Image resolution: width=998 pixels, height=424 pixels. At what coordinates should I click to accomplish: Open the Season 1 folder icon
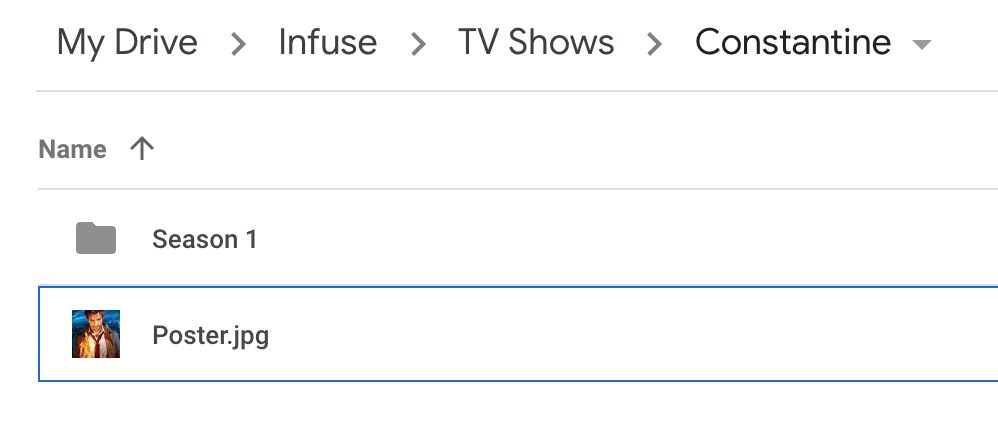[x=96, y=239]
